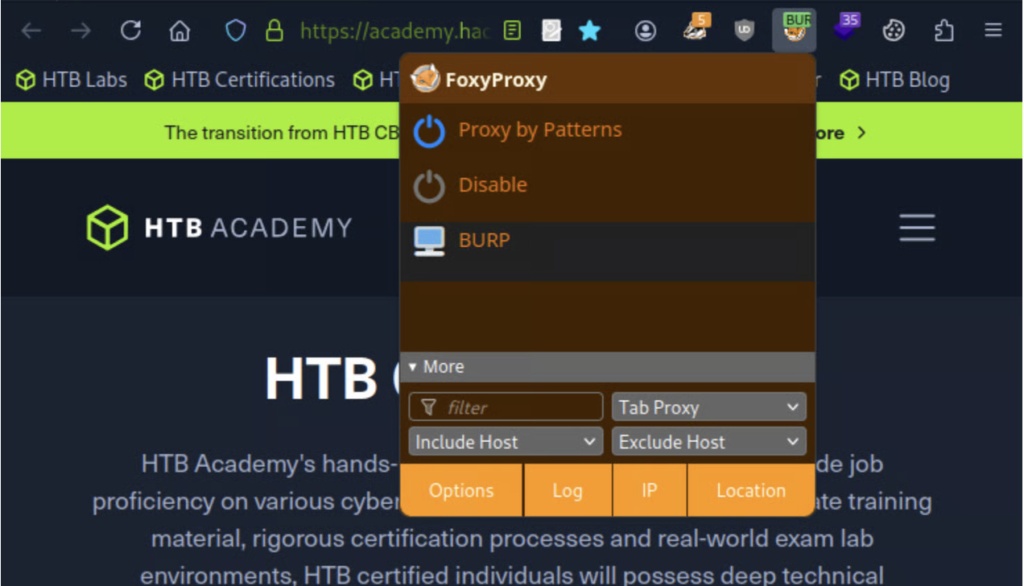The height and width of the screenshot is (586, 1024).
Task: Click the FoxyProxy extension toolbar icon
Action: tap(795, 30)
